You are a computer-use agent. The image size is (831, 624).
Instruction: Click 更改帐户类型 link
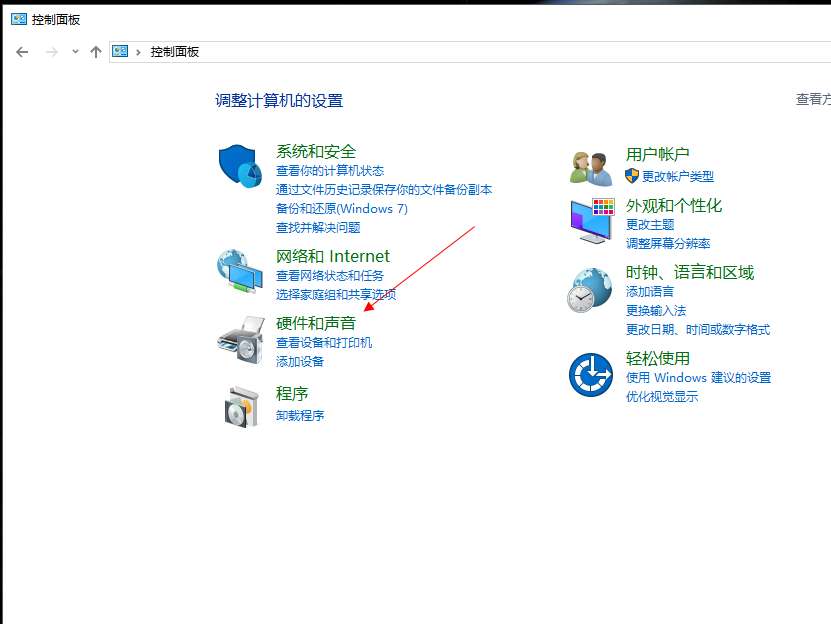[x=678, y=177]
